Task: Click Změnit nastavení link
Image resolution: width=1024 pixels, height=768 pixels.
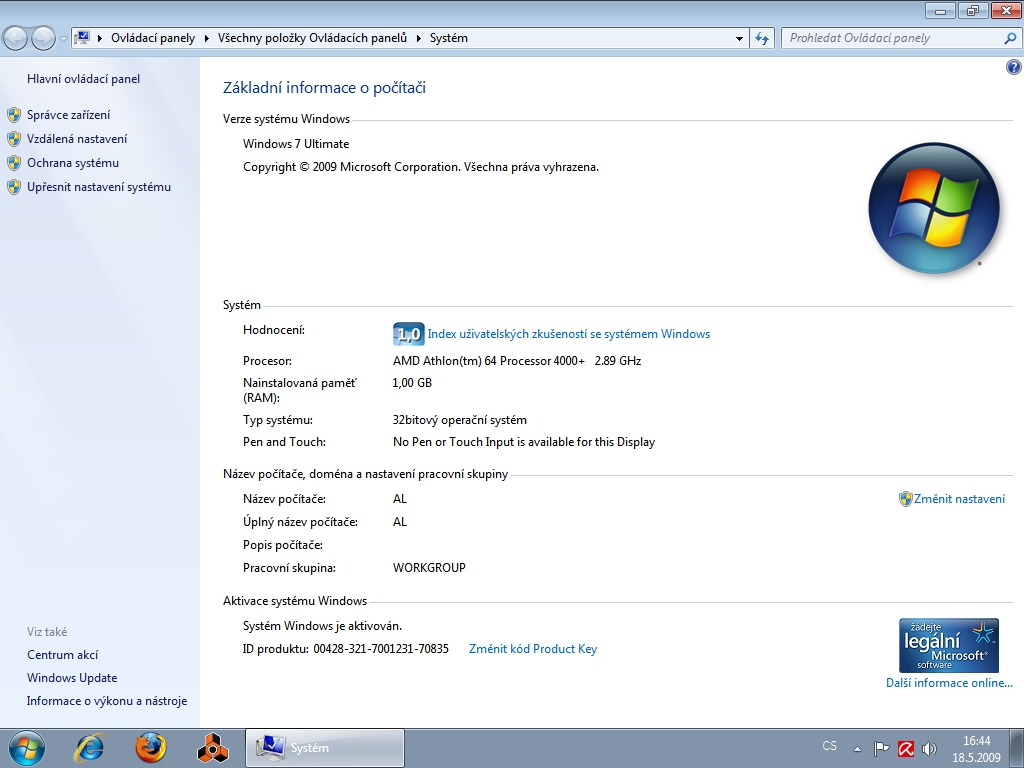Action: 959,499
